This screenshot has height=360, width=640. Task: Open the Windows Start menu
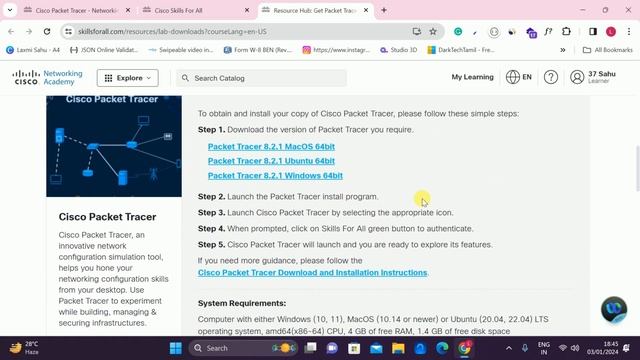(x=176, y=348)
